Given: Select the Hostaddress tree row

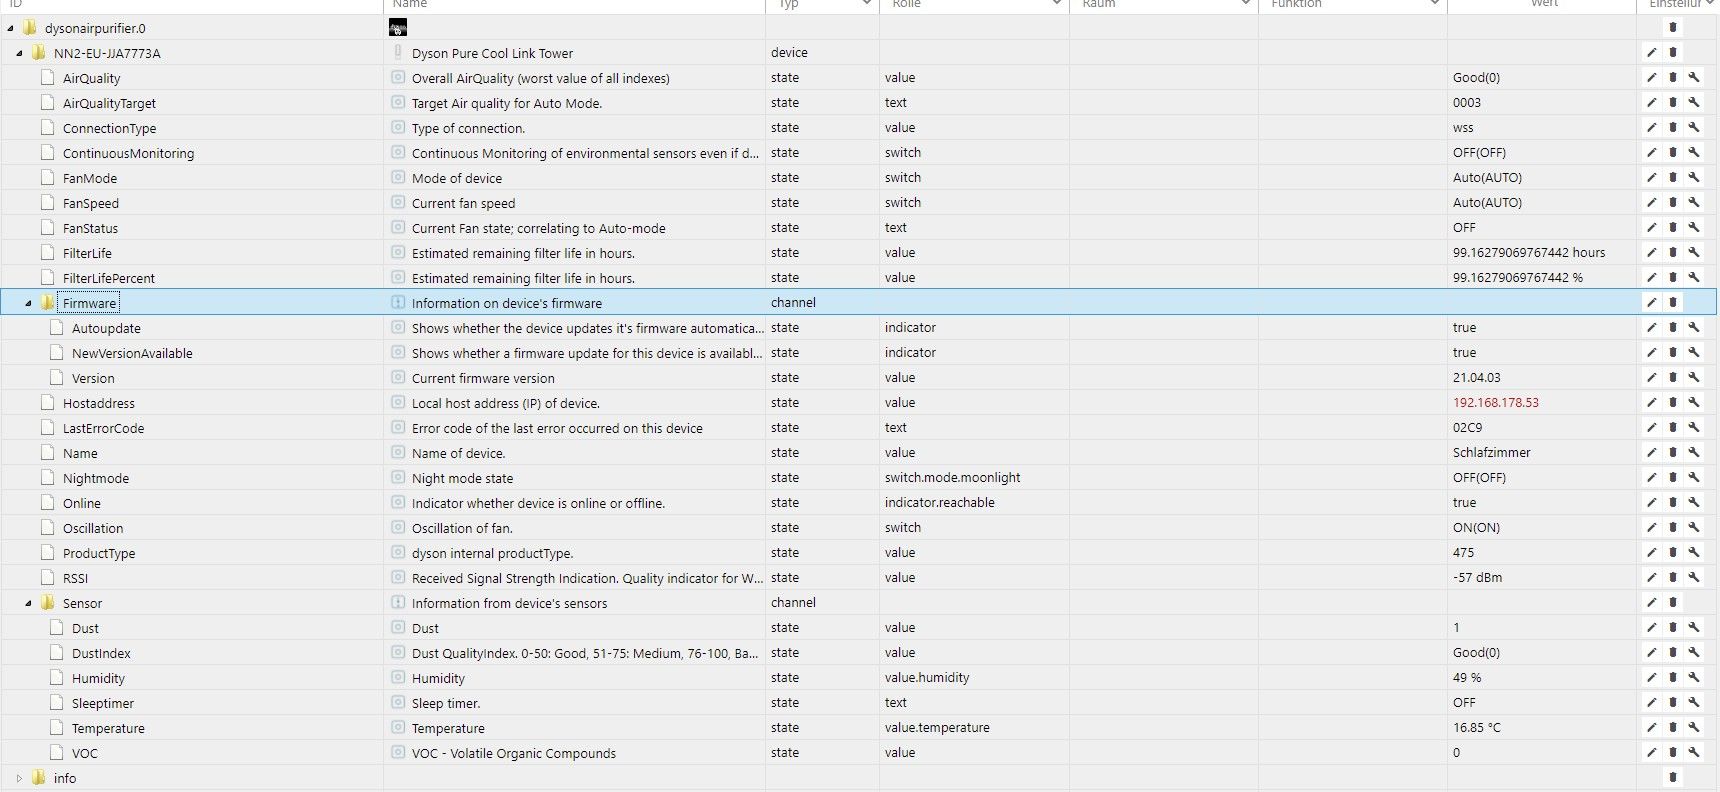Looking at the screenshot, I should coord(860,403).
